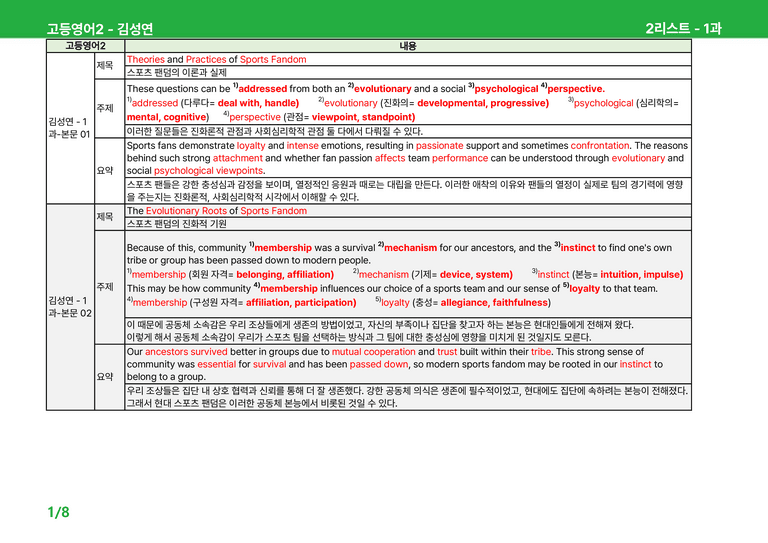Viewport: 768px width, 543px height.
Task: Click the title Theories and Practices of Sports Fandom
Action: 216,59
